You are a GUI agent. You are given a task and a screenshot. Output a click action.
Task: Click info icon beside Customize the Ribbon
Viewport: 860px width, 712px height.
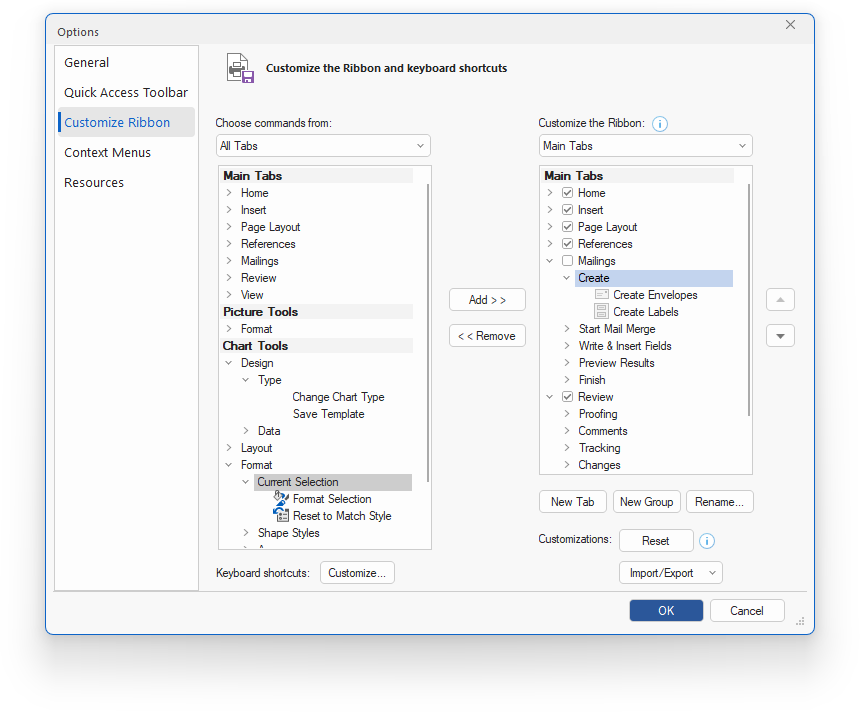pos(660,124)
